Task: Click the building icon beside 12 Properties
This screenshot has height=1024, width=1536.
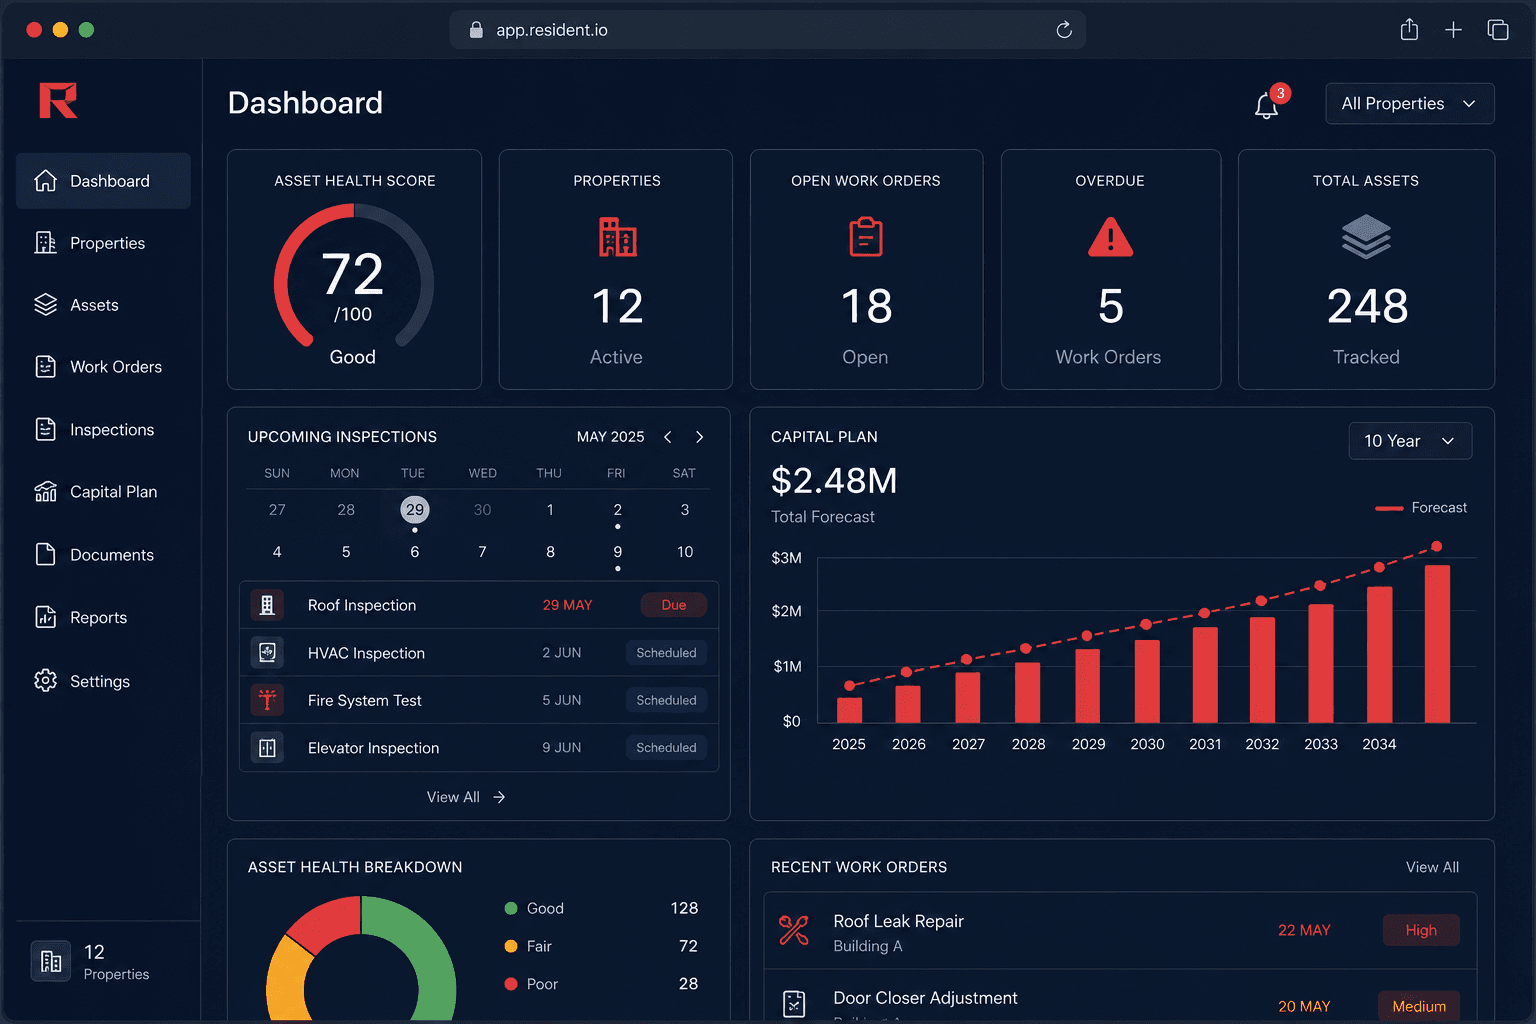Action: coord(51,962)
